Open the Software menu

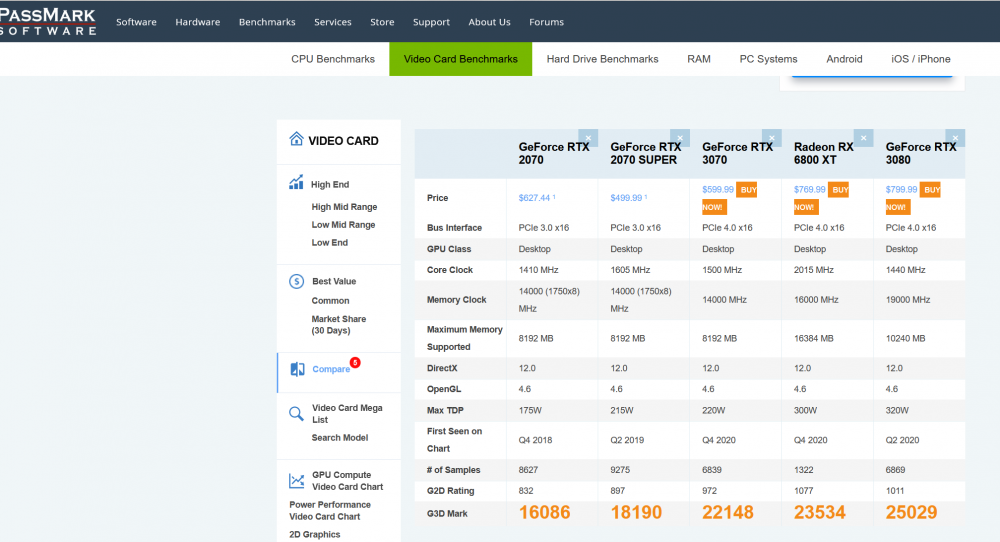pos(136,22)
